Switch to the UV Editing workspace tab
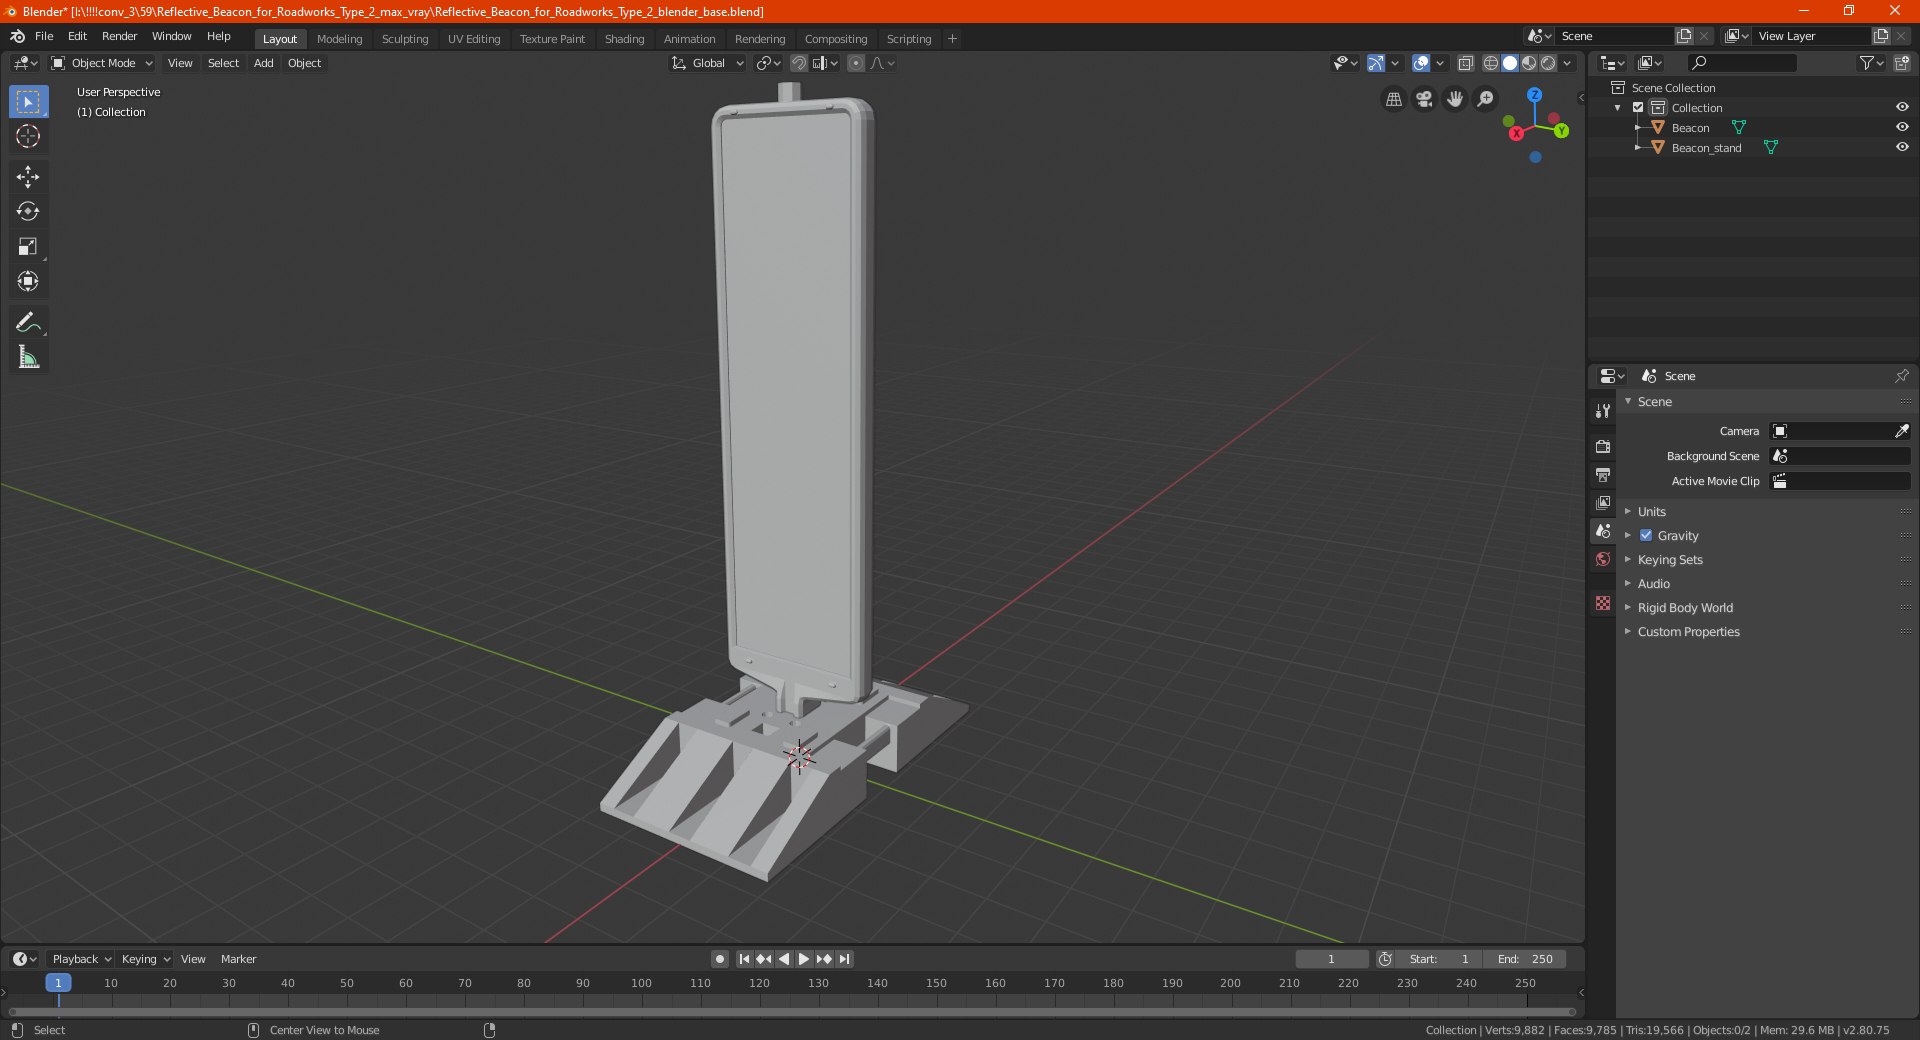1920x1040 pixels. (x=474, y=39)
